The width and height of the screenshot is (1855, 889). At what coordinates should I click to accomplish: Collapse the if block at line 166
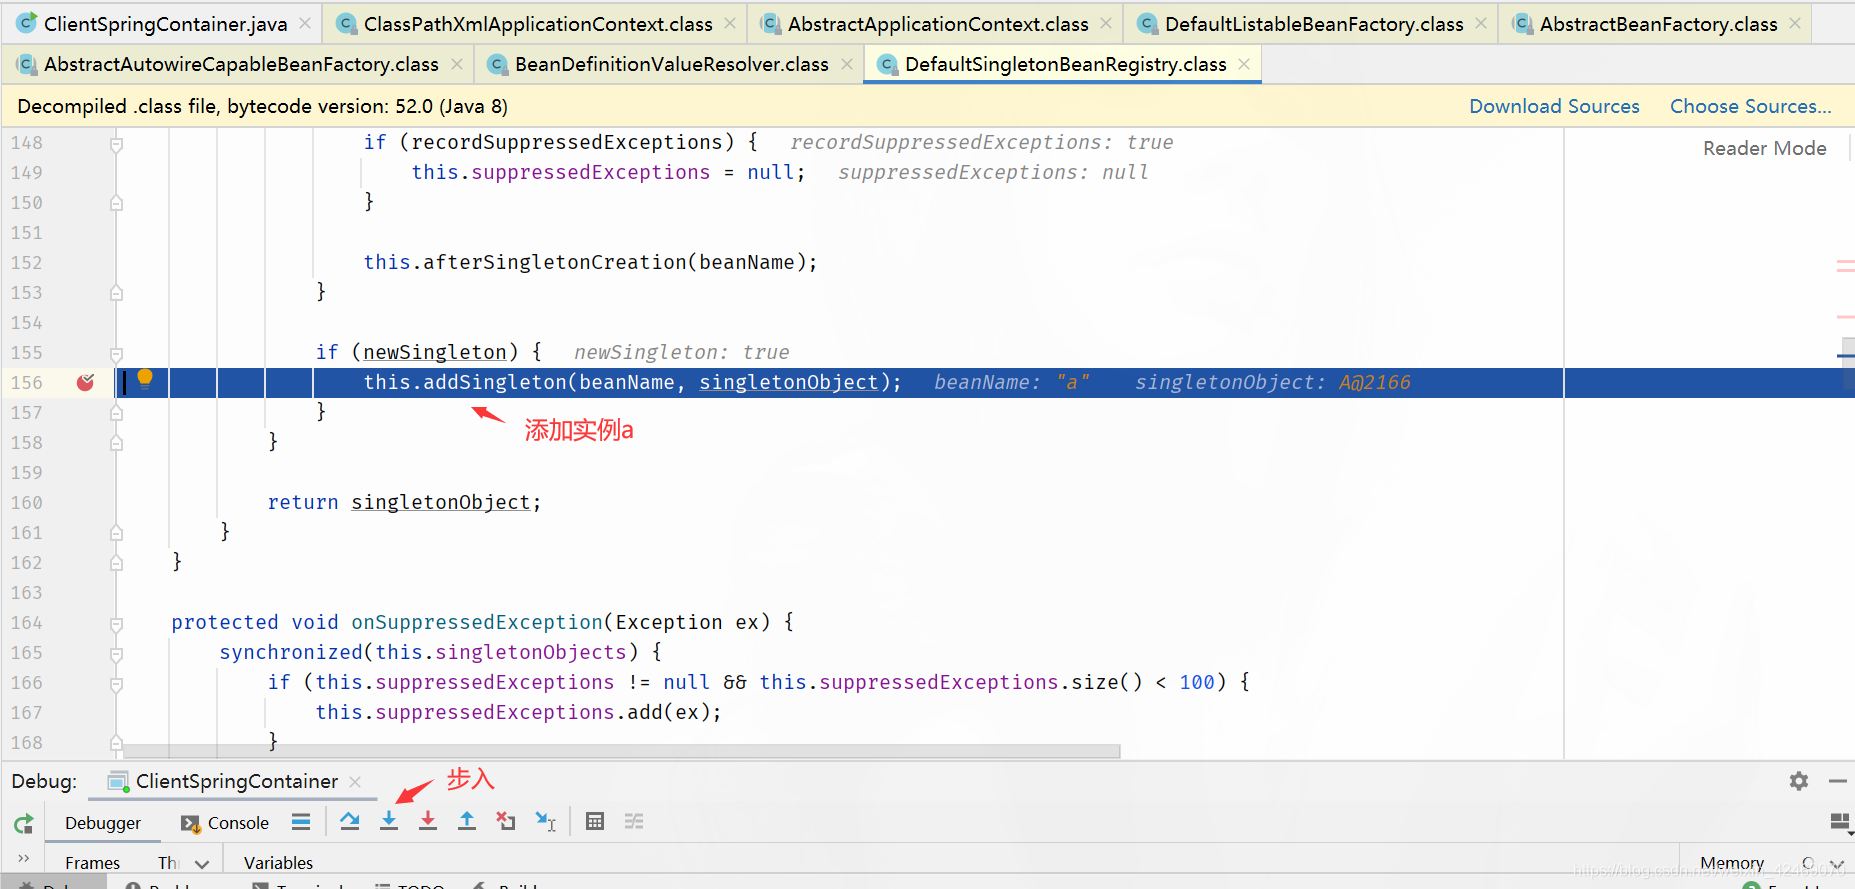(x=116, y=684)
